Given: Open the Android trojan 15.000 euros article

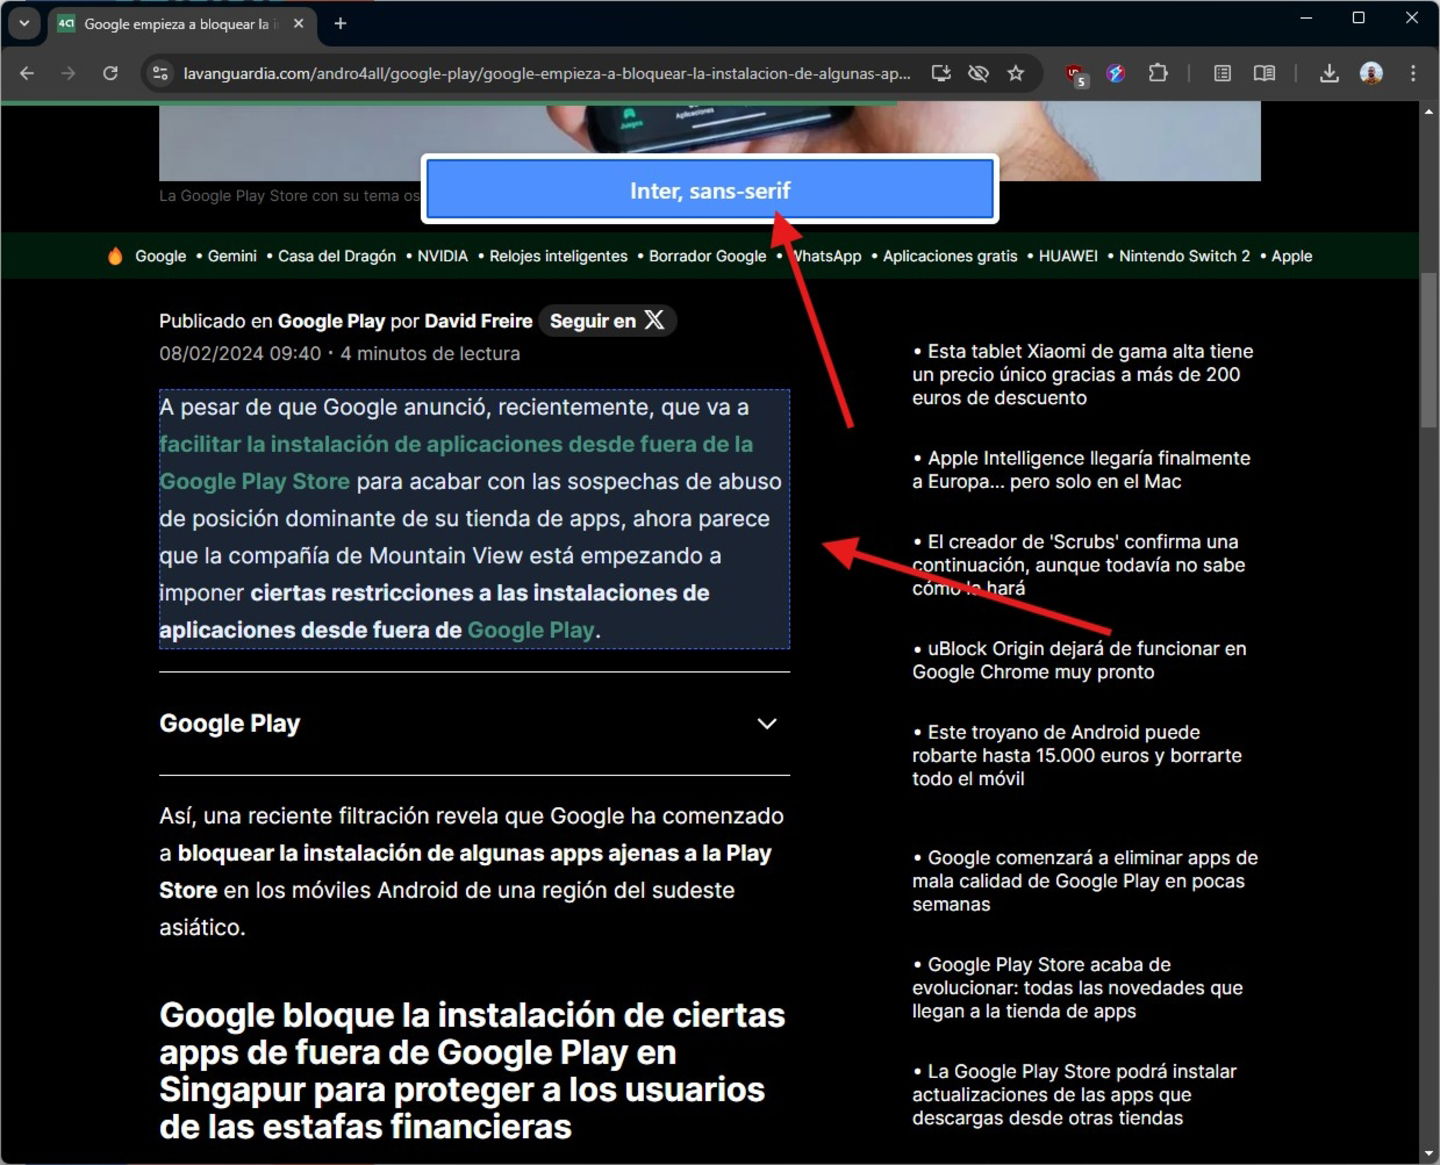Looking at the screenshot, I should pos(1077,755).
